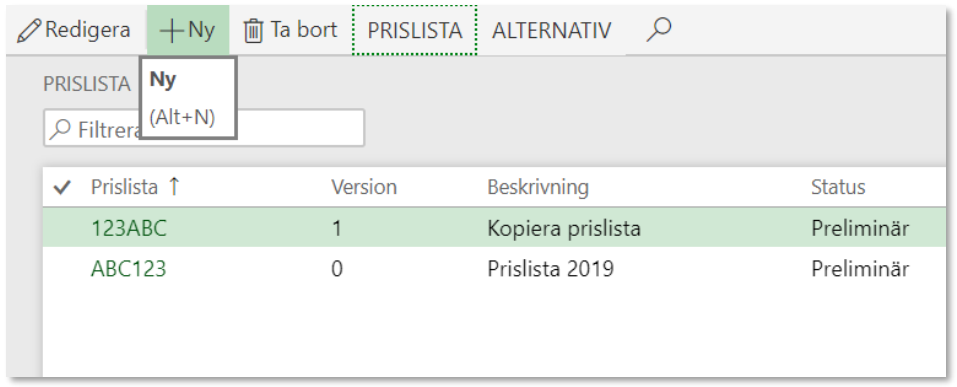This screenshot has width=957, height=387.
Task: Click the plus icon for Ny
Action: (x=172, y=31)
